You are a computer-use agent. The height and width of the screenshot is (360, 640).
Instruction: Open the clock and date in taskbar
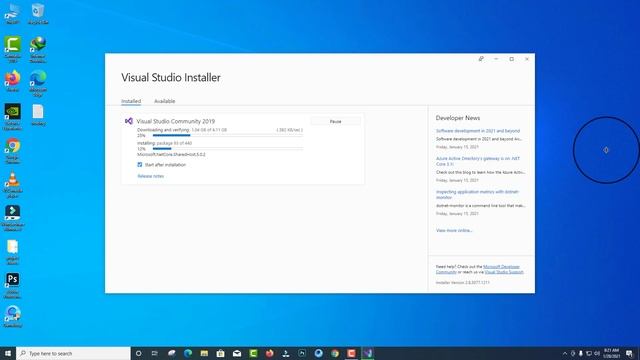611,353
